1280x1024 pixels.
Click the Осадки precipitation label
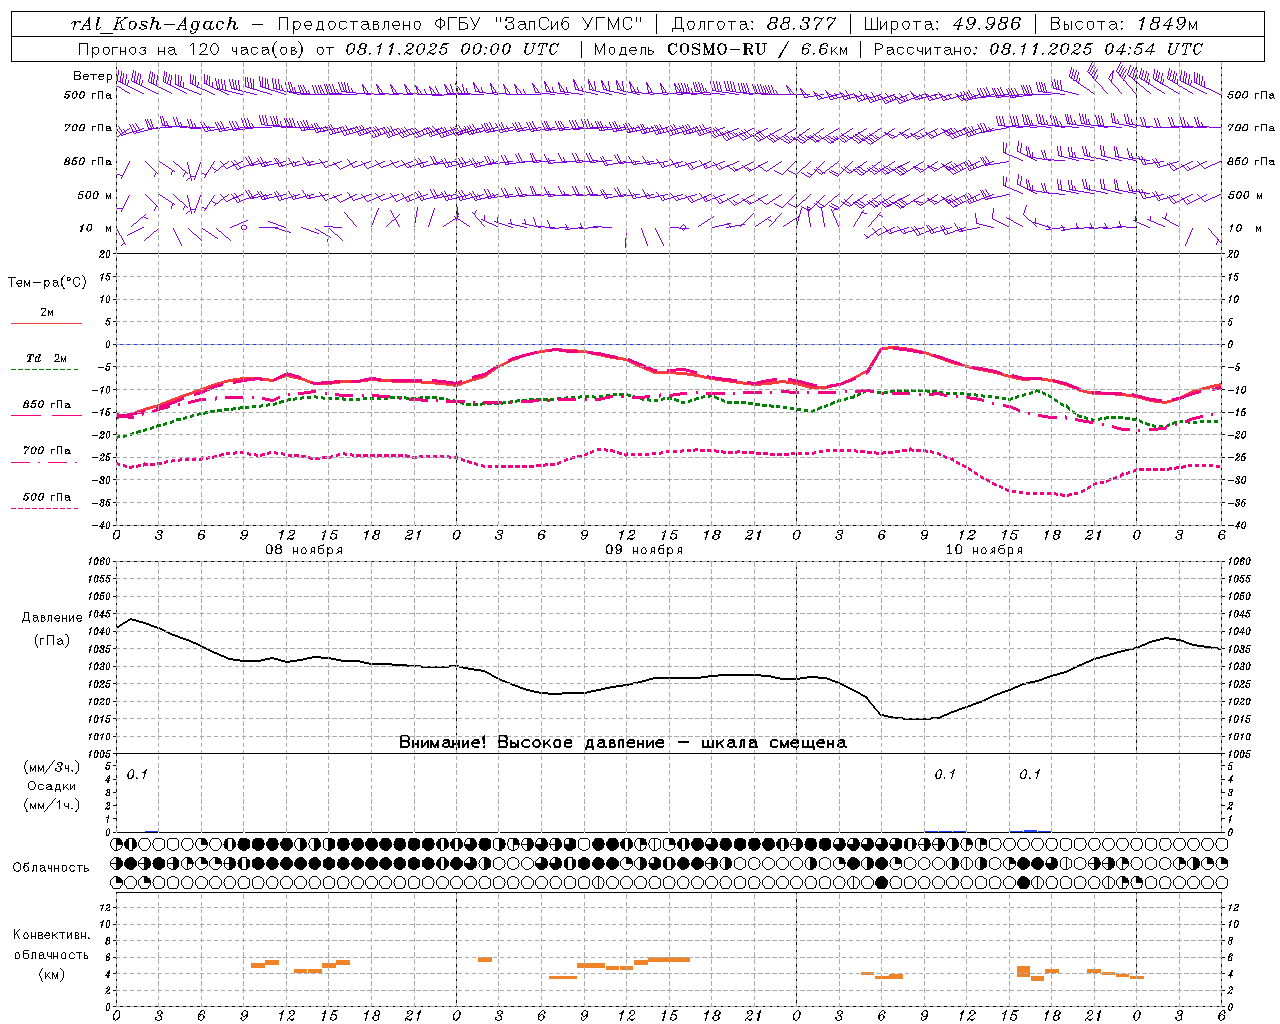point(52,786)
